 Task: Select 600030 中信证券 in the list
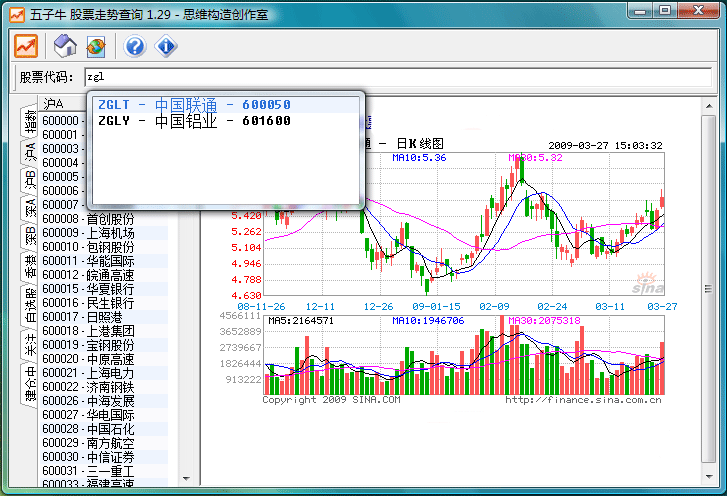click(x=104, y=457)
